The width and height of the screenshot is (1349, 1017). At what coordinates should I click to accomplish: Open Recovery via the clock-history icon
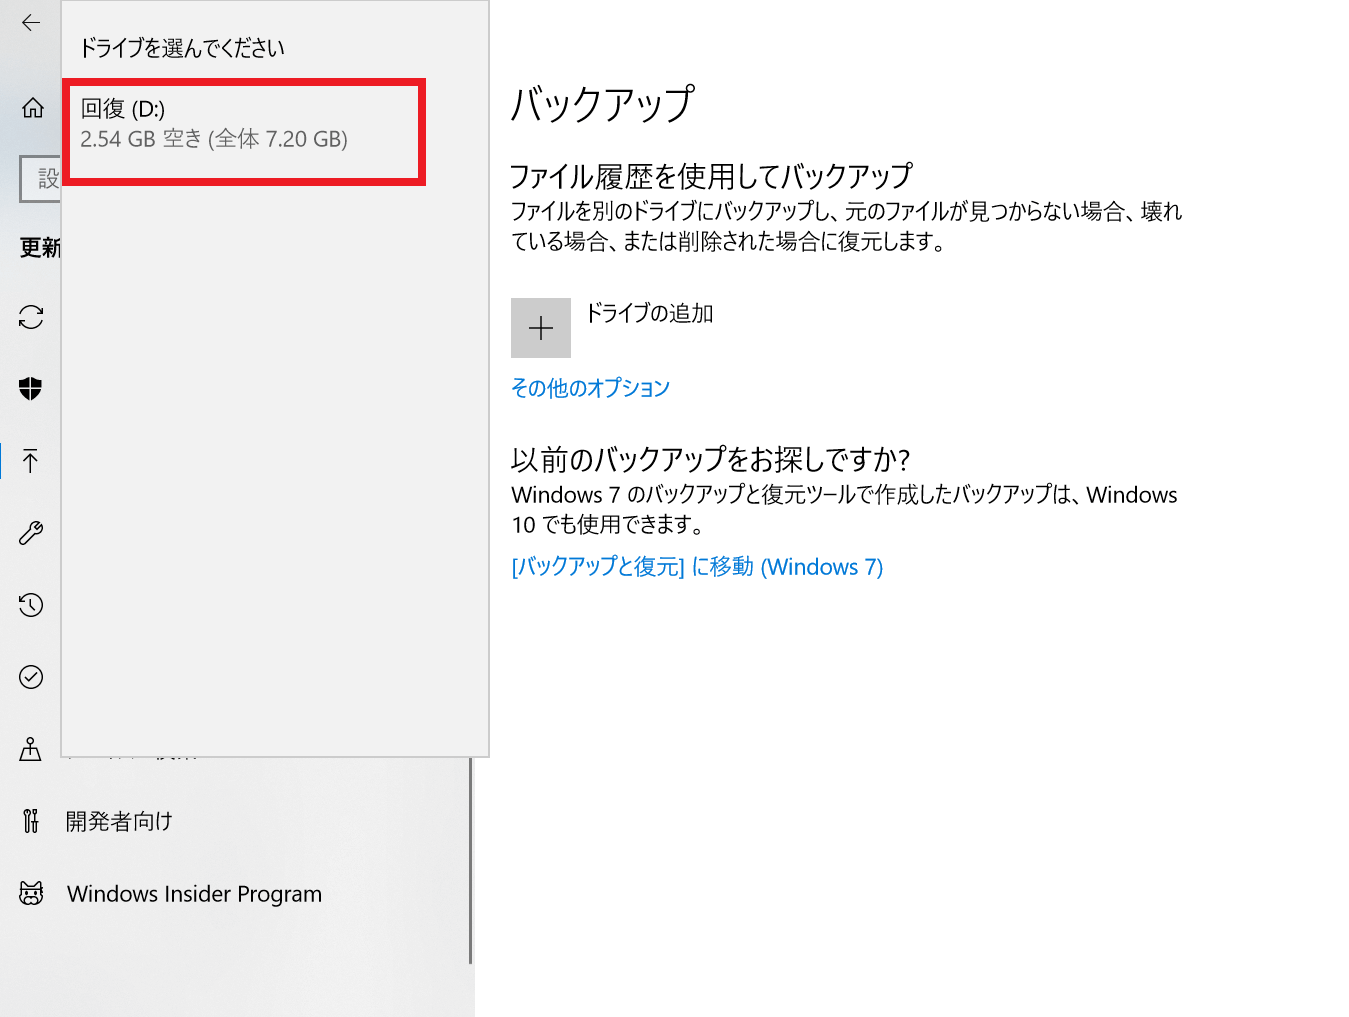pos(31,605)
